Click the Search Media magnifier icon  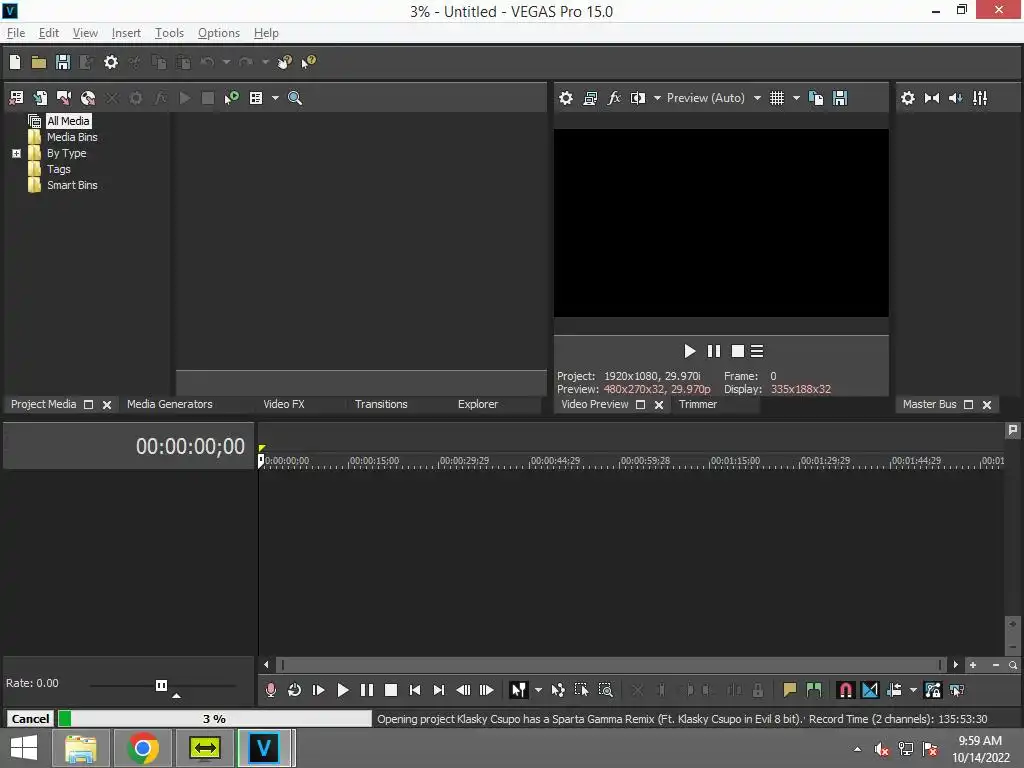[295, 98]
